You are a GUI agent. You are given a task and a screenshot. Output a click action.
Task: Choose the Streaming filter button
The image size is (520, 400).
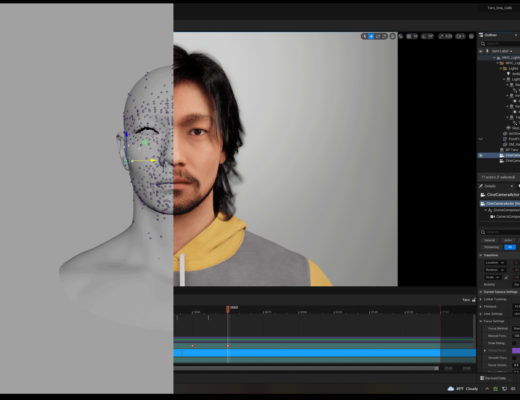pos(491,247)
